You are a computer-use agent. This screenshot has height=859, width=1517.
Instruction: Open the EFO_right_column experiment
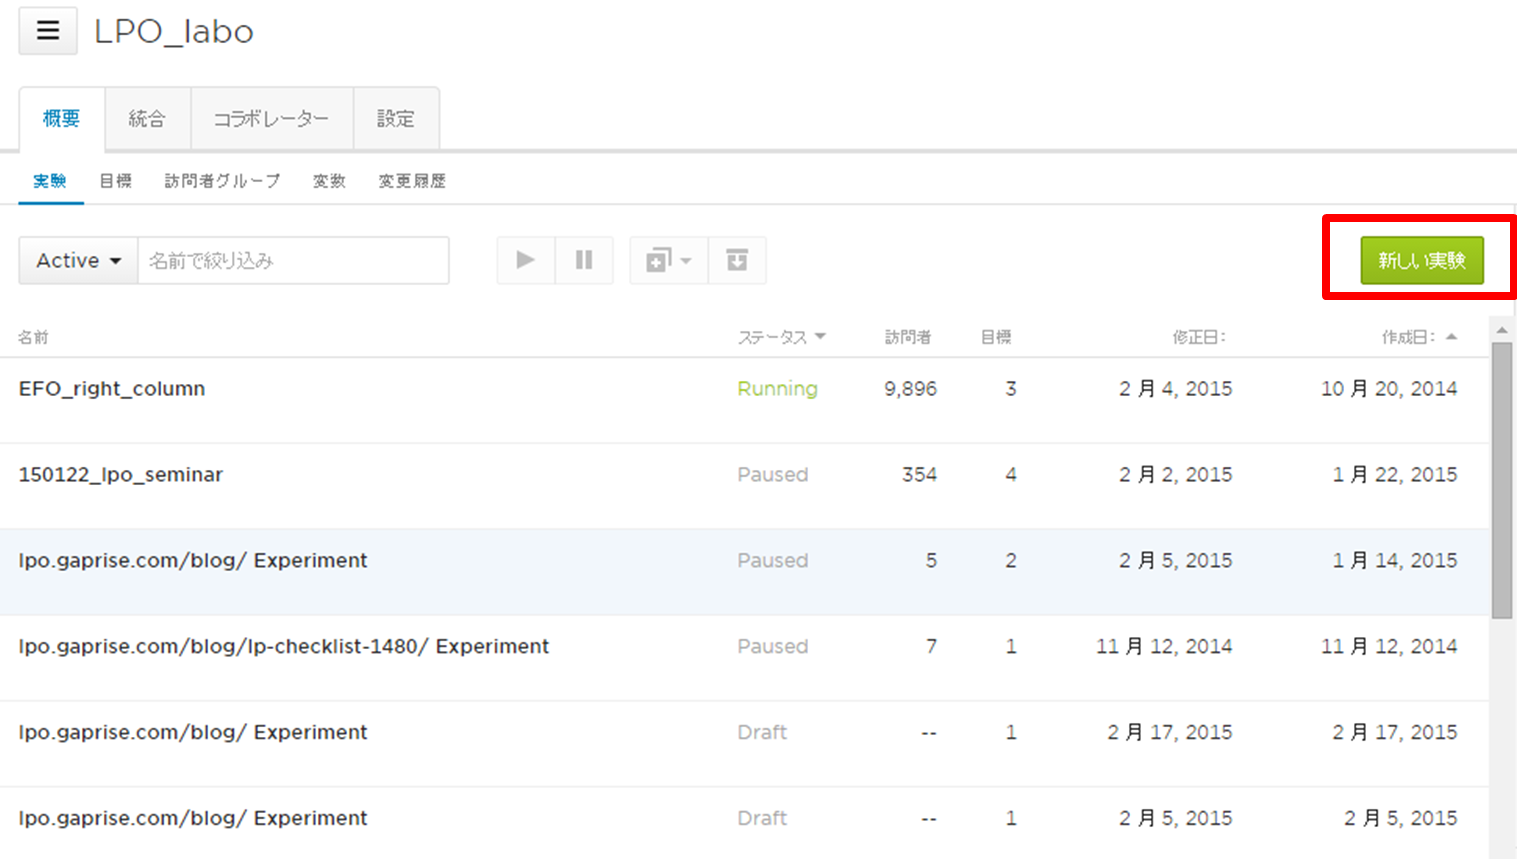click(112, 389)
